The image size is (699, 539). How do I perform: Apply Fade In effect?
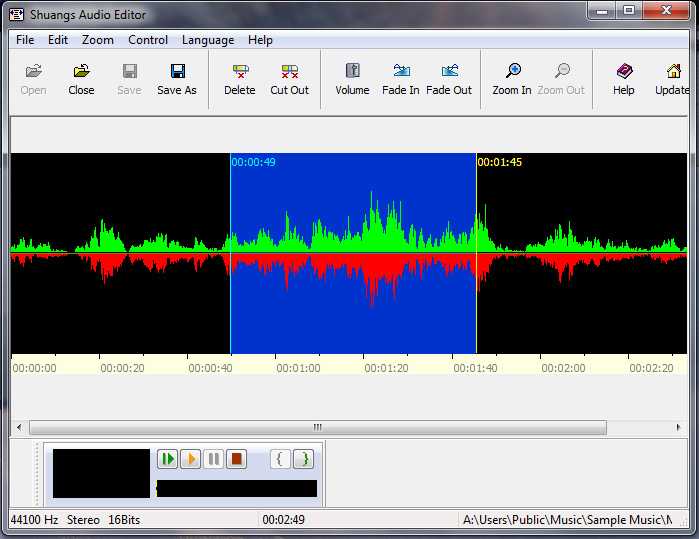(401, 79)
